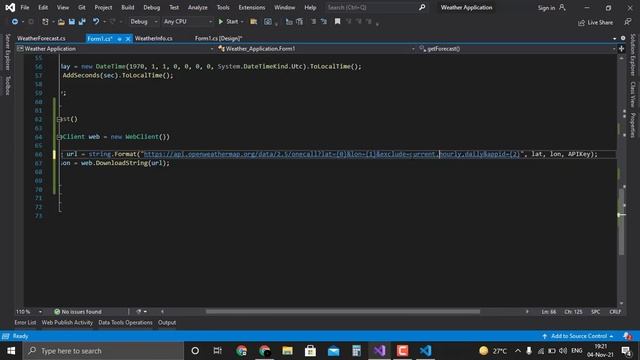Open the Toolbox side tab
Image resolution: width=640 pixels, height=360 pixels.
click(x=7, y=86)
